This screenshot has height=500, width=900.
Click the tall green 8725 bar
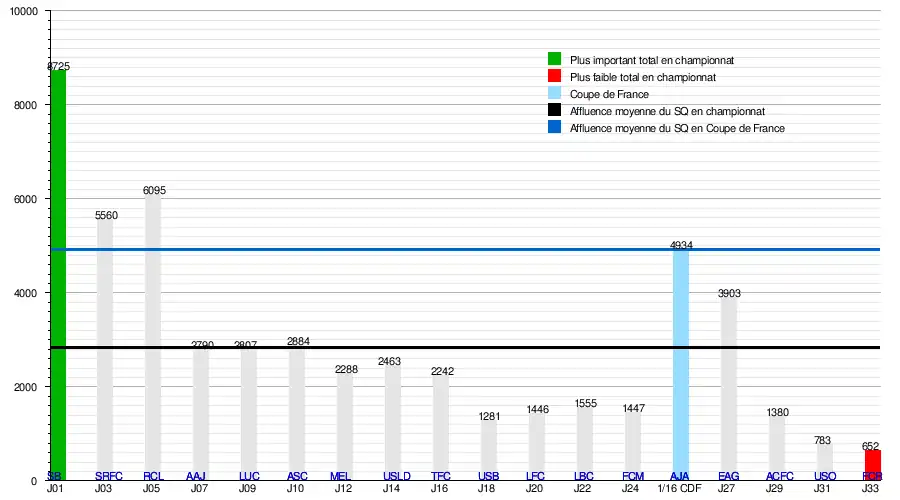coord(57,270)
